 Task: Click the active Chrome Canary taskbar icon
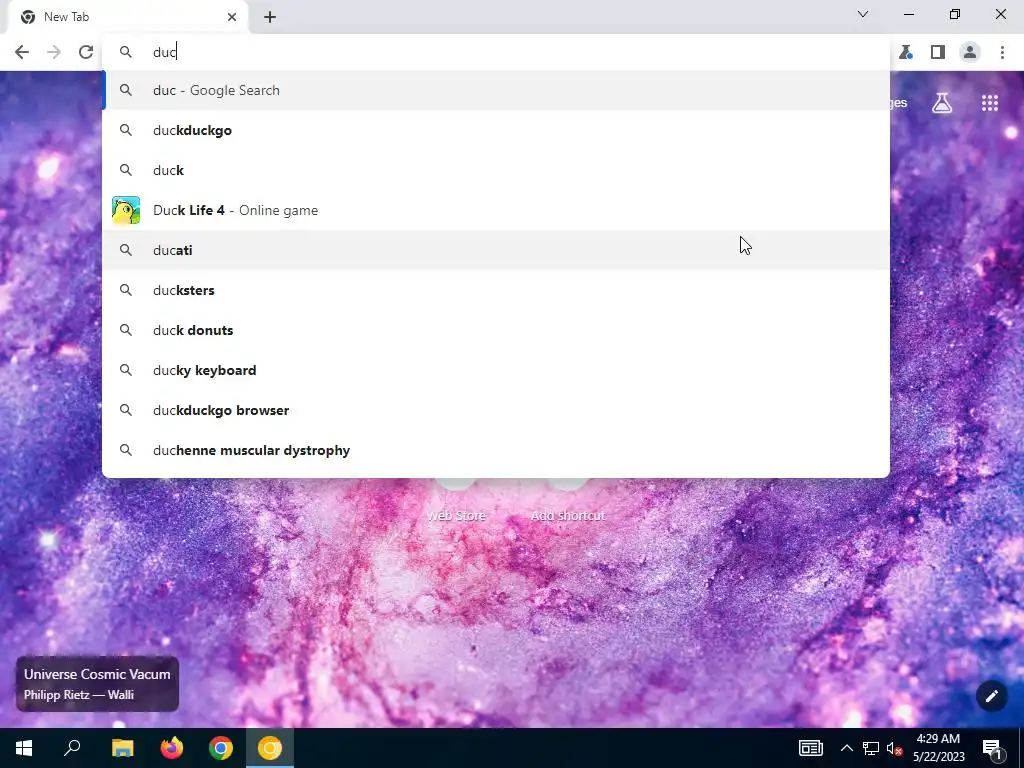(270, 748)
